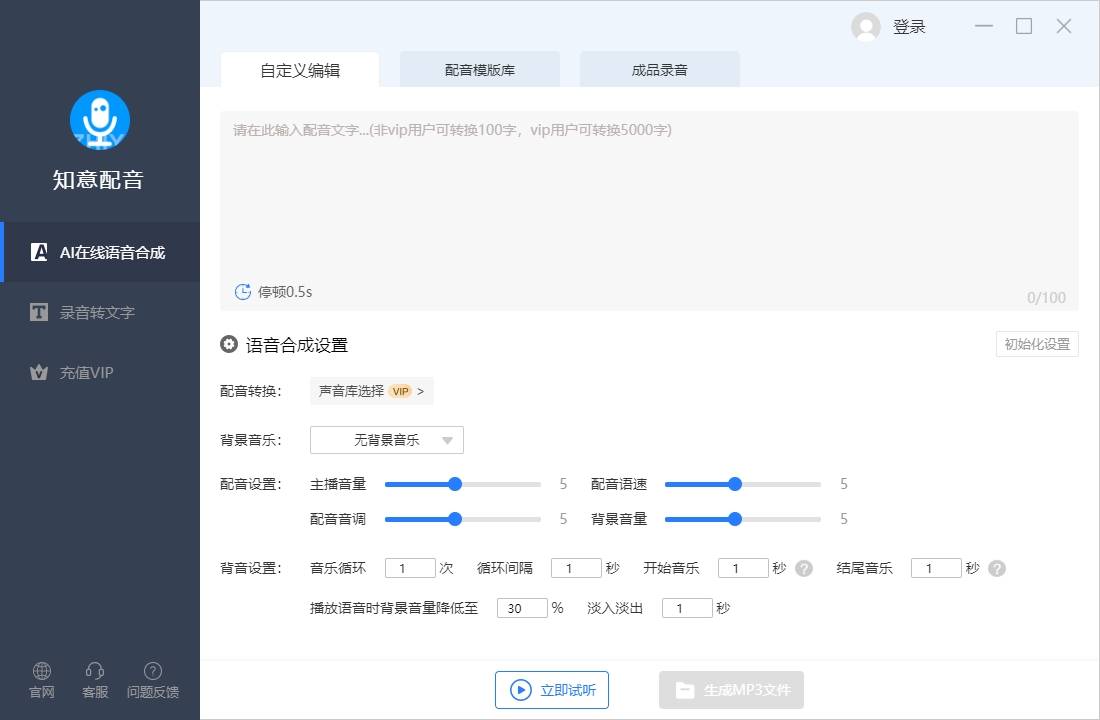
Task: Open the 录音转文字 feature
Action: pyautogui.click(x=100, y=312)
